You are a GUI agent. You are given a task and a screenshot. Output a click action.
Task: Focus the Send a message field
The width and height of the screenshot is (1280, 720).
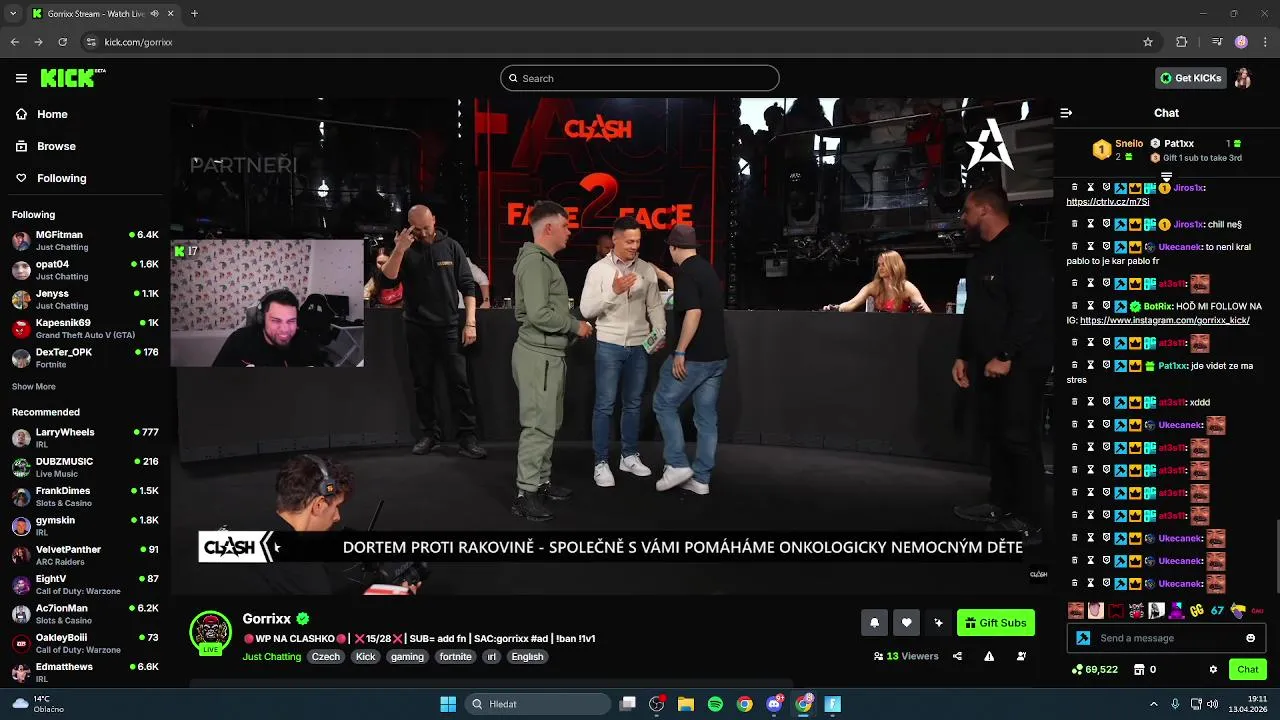[x=1166, y=638]
